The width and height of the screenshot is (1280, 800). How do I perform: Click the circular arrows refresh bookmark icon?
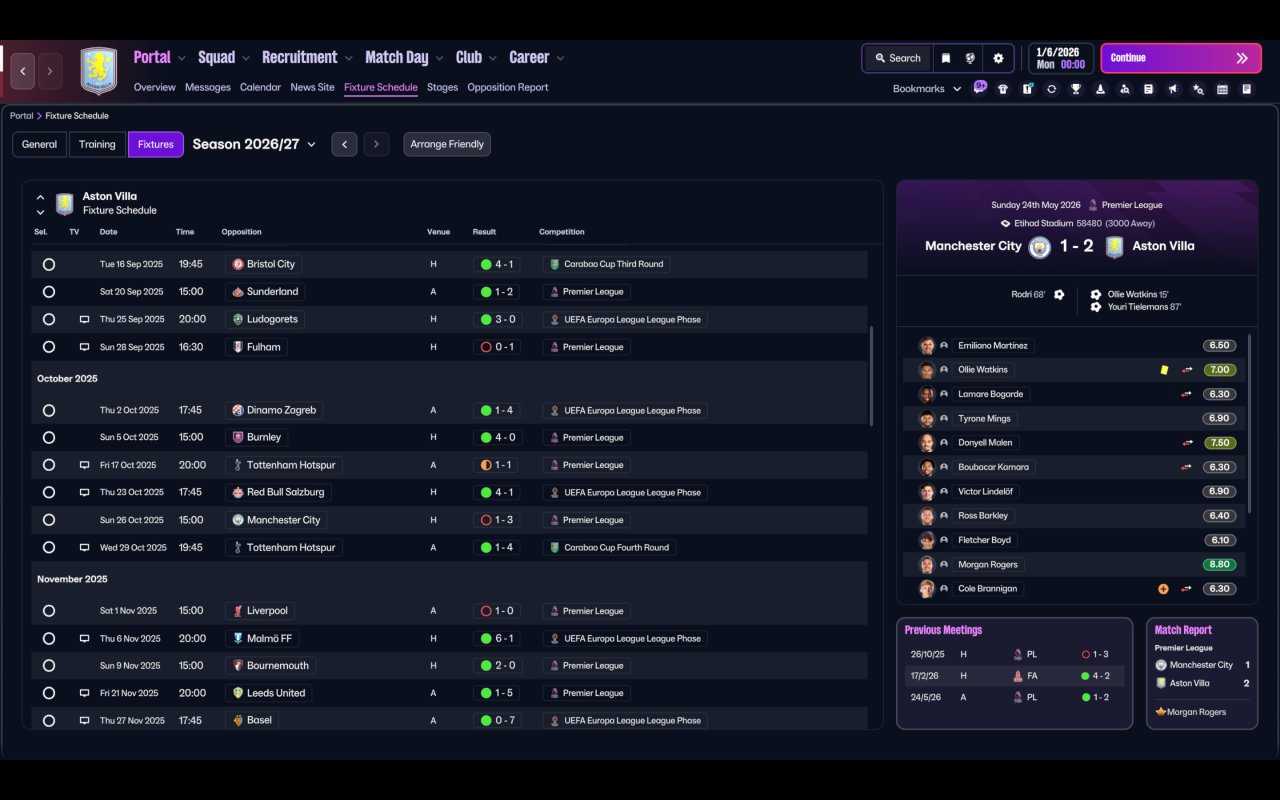pyautogui.click(x=1051, y=89)
